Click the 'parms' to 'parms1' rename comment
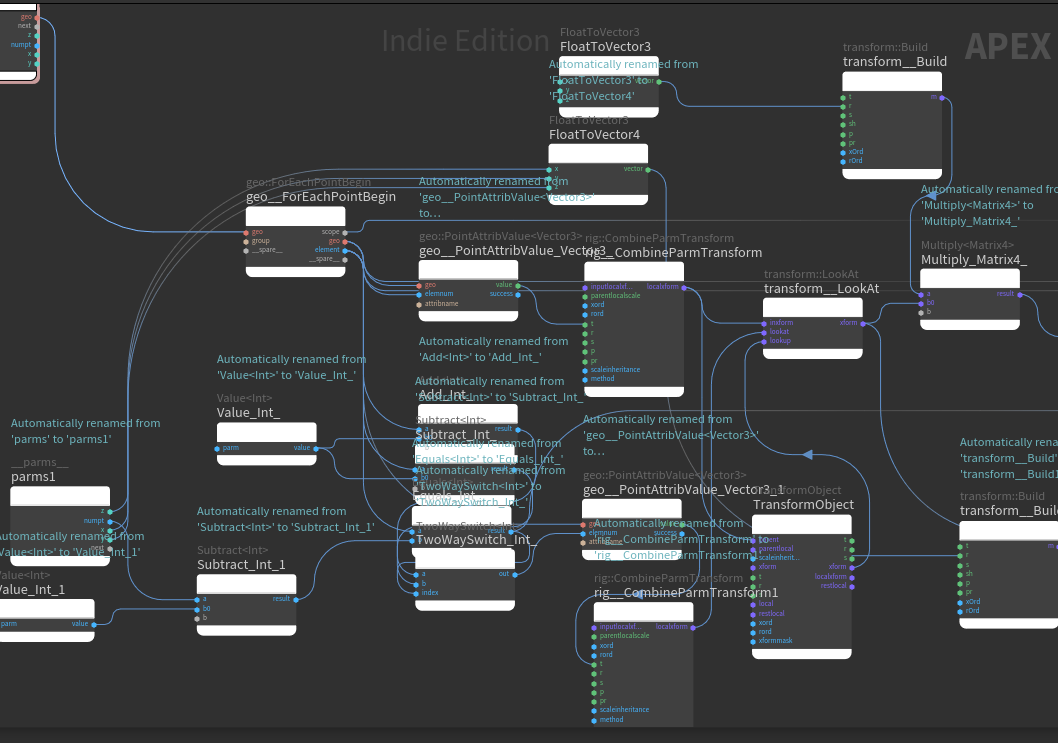The height and width of the screenshot is (743, 1058). point(86,431)
